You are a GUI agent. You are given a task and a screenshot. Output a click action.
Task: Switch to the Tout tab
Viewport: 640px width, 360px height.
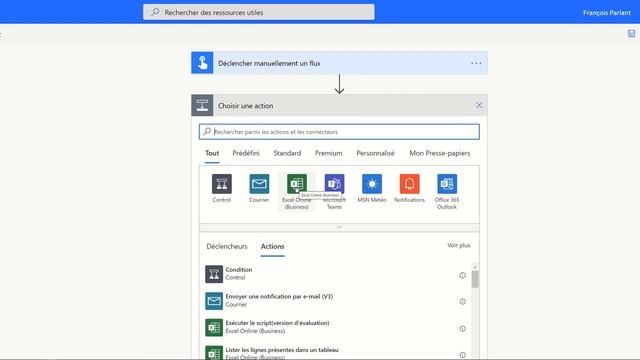click(x=212, y=153)
